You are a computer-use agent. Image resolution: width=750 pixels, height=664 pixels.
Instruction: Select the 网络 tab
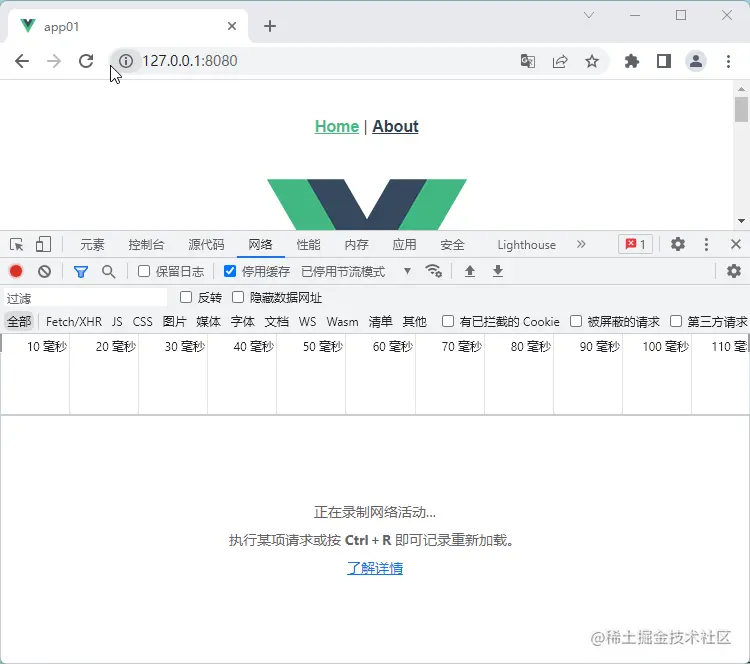click(x=260, y=244)
